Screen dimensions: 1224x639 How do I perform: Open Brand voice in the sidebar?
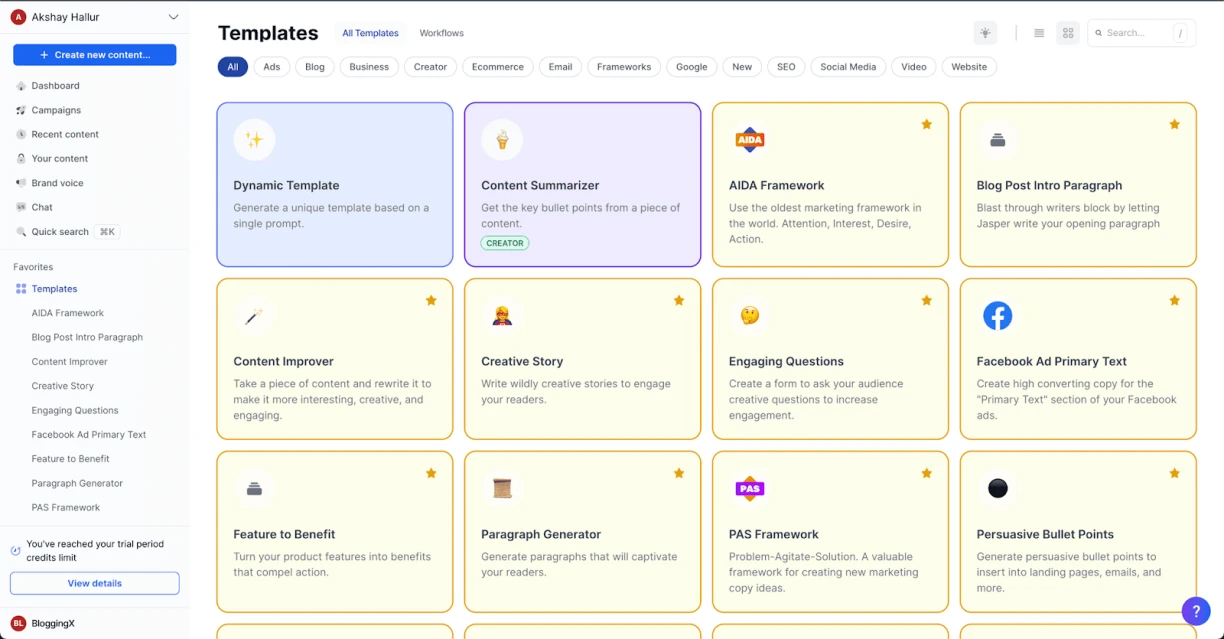pos(57,183)
